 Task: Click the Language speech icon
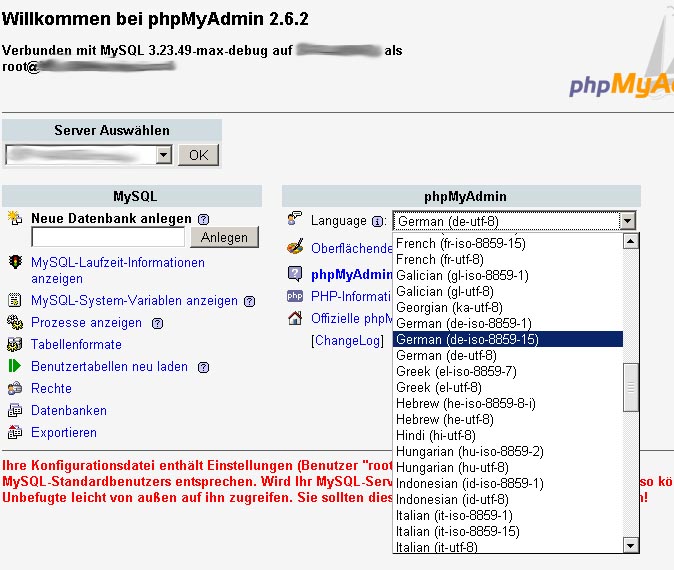click(x=295, y=218)
